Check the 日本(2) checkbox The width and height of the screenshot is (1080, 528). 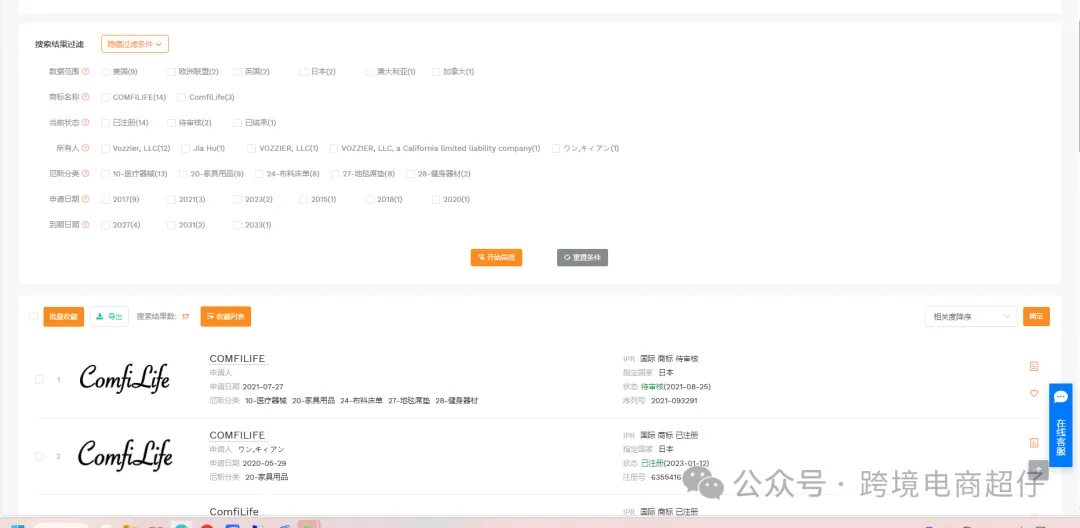[x=304, y=72]
